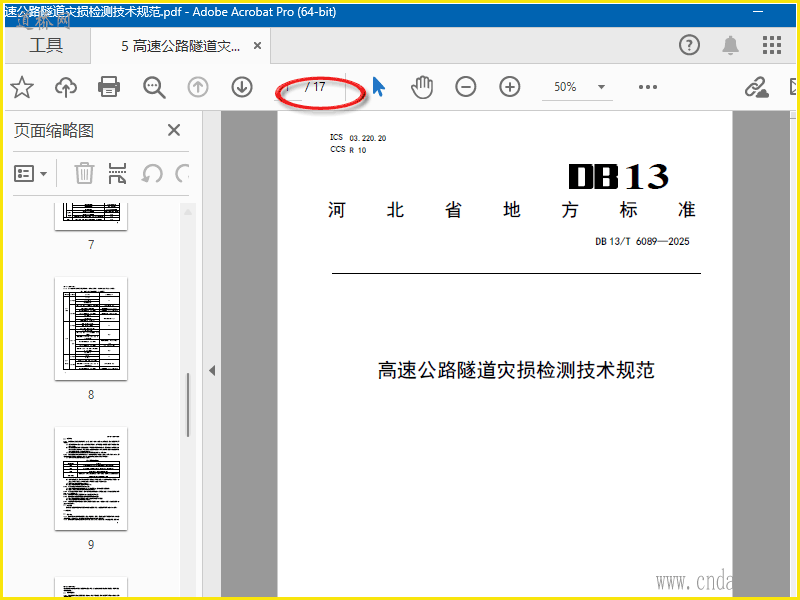Click the thumbnail panel scrollbar handle
This screenshot has height=600, width=800.
188,405
